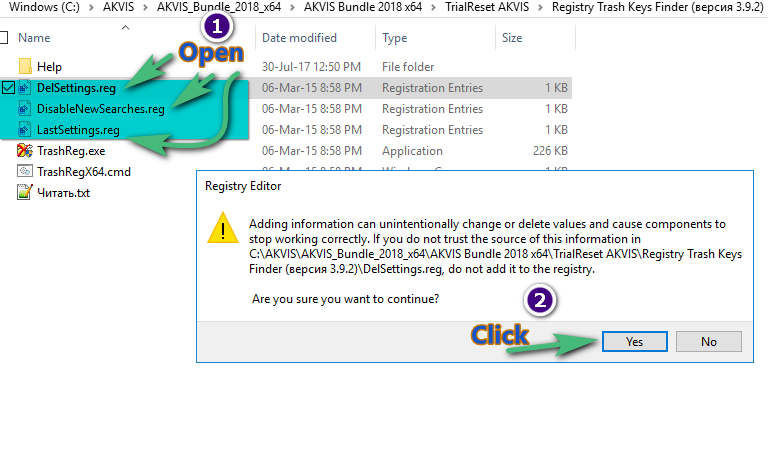Click Application type of TrashReg.exe row
Viewport: 768px width, 463px height.
pyautogui.click(x=412, y=151)
